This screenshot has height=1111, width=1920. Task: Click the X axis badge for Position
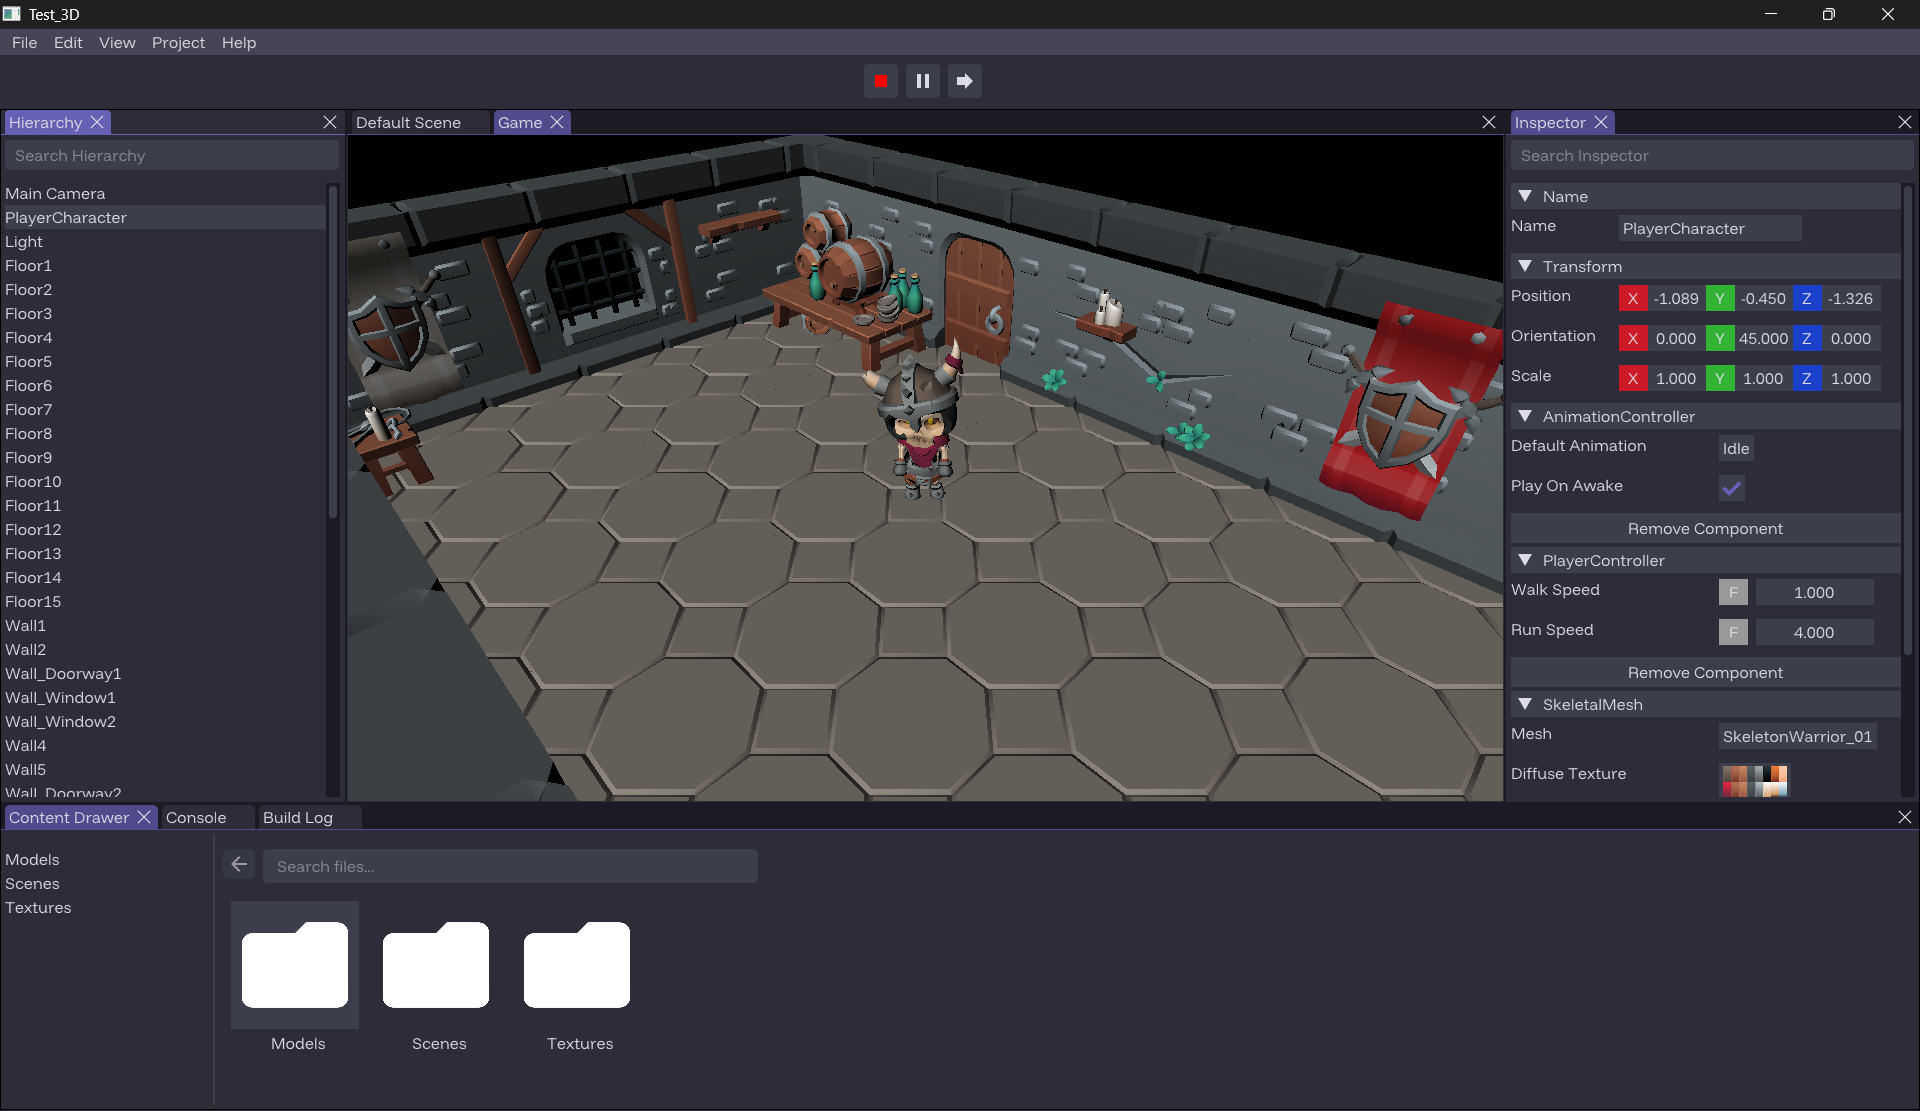click(1633, 298)
